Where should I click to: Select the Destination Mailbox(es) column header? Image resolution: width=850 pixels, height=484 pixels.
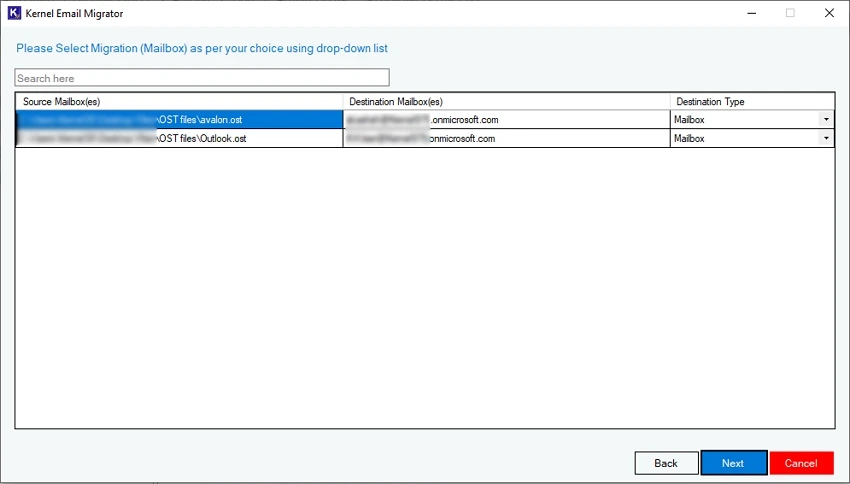click(x=506, y=101)
